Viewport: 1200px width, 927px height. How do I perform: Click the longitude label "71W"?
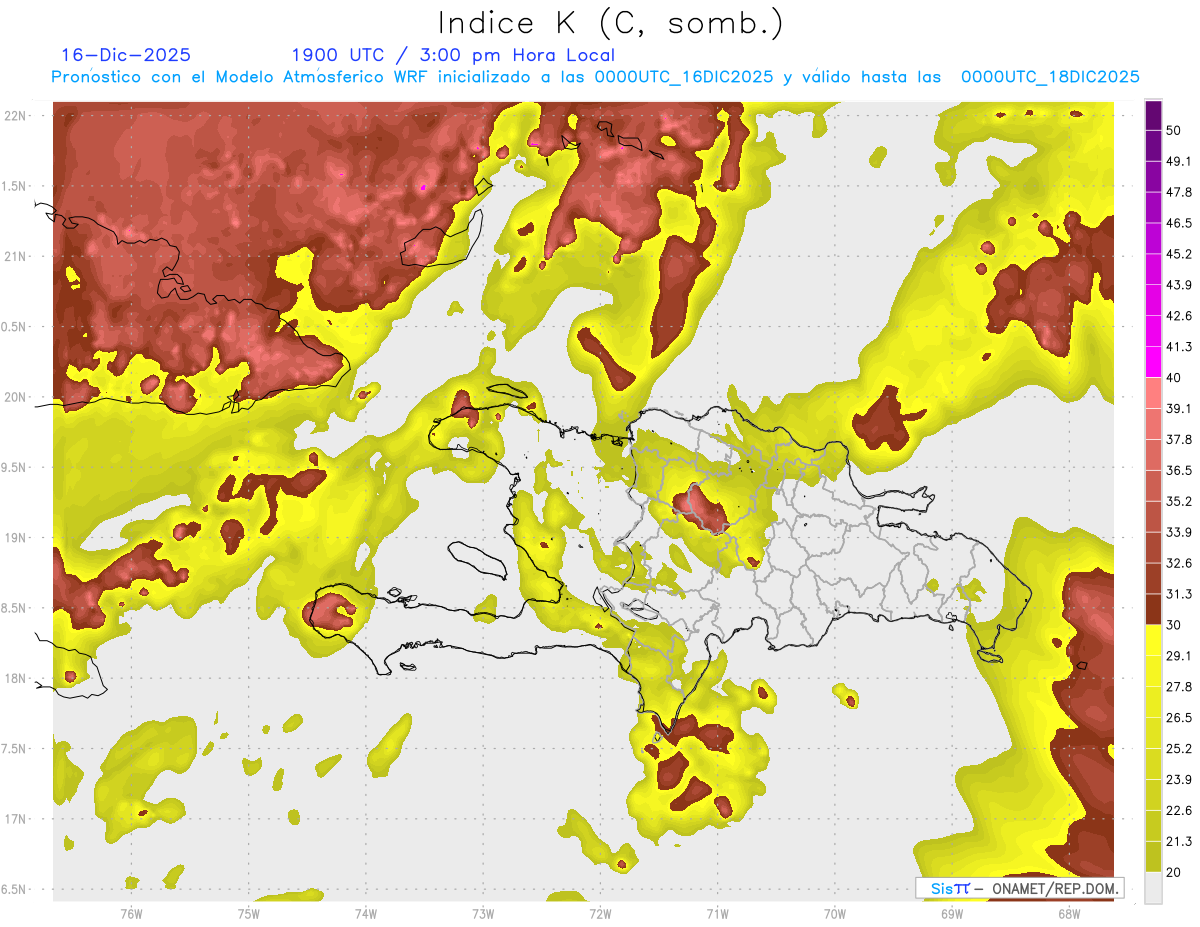tap(717, 914)
